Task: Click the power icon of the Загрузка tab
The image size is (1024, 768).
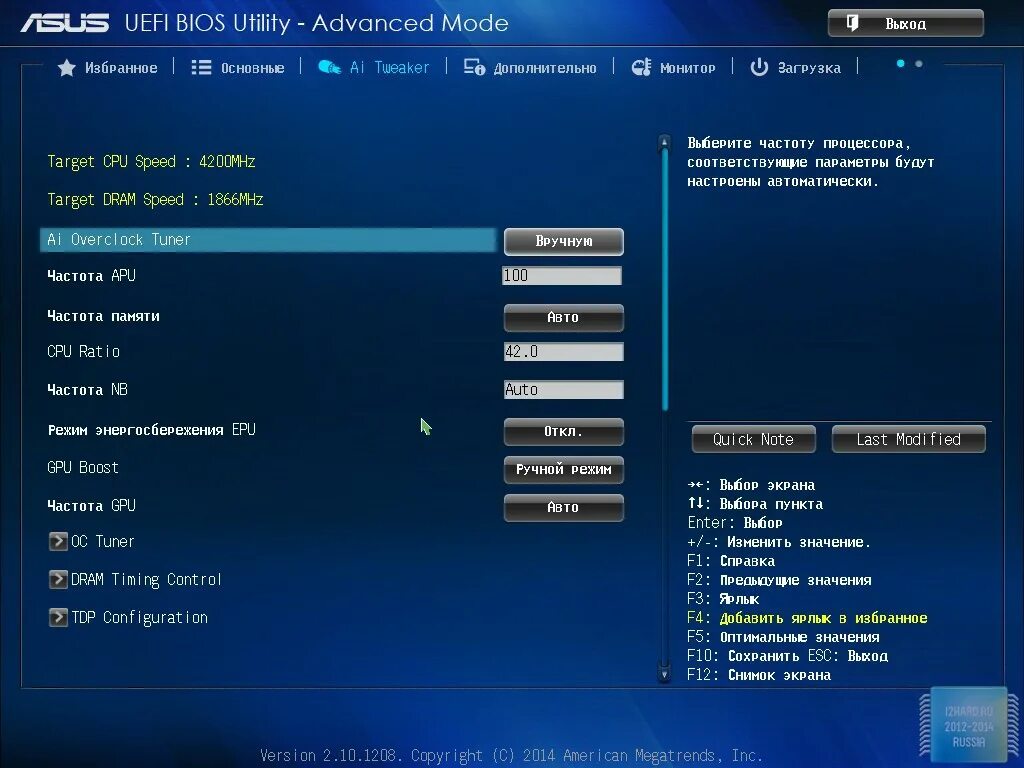Action: click(x=759, y=67)
